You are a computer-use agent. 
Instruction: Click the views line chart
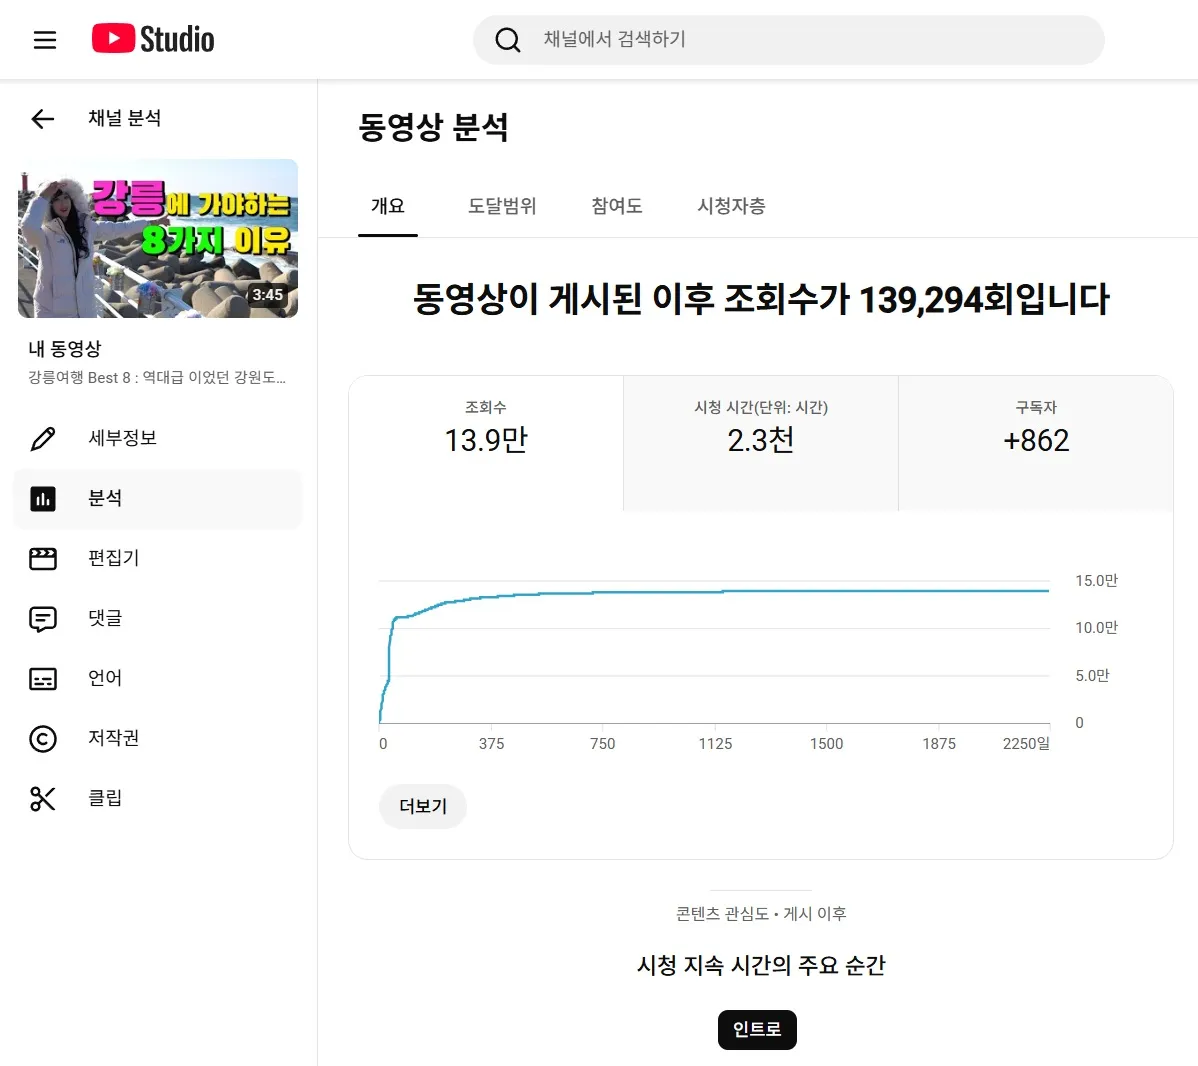click(714, 652)
